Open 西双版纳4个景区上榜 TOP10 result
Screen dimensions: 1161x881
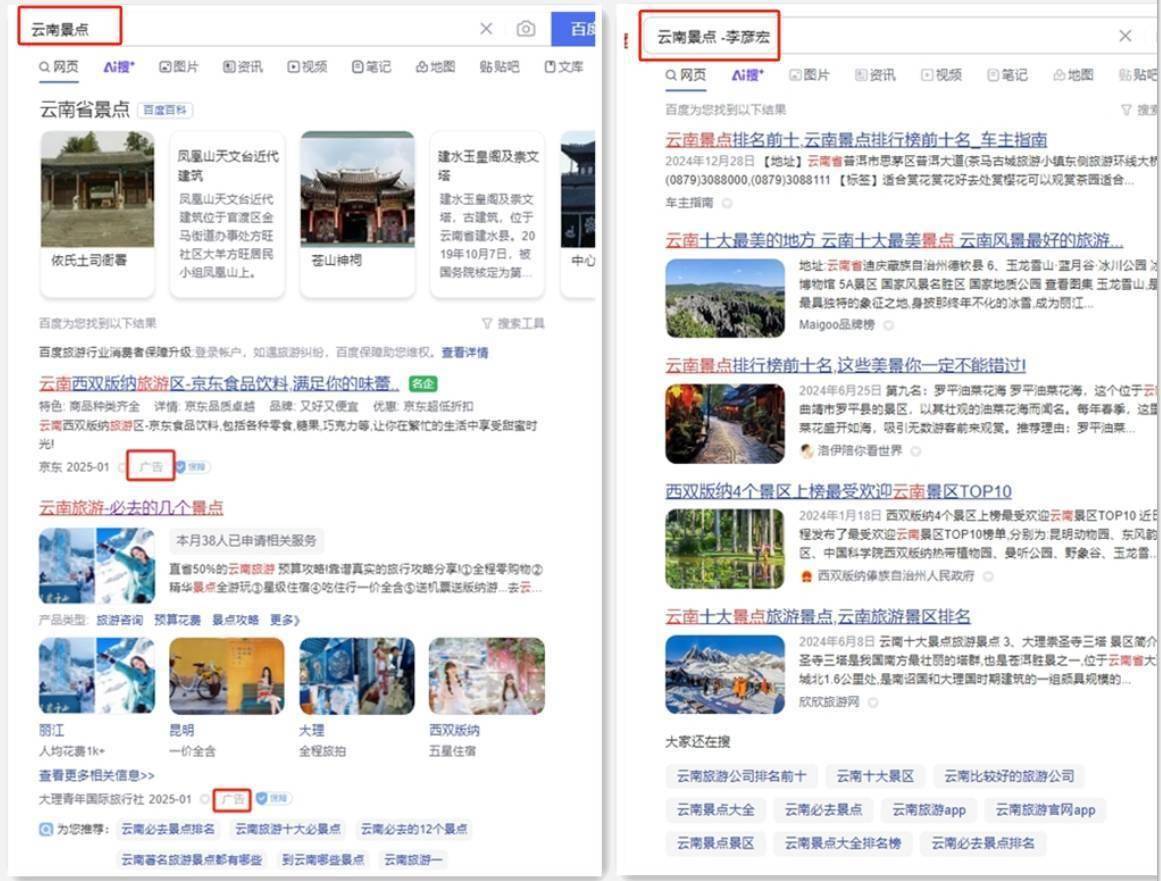click(x=838, y=491)
